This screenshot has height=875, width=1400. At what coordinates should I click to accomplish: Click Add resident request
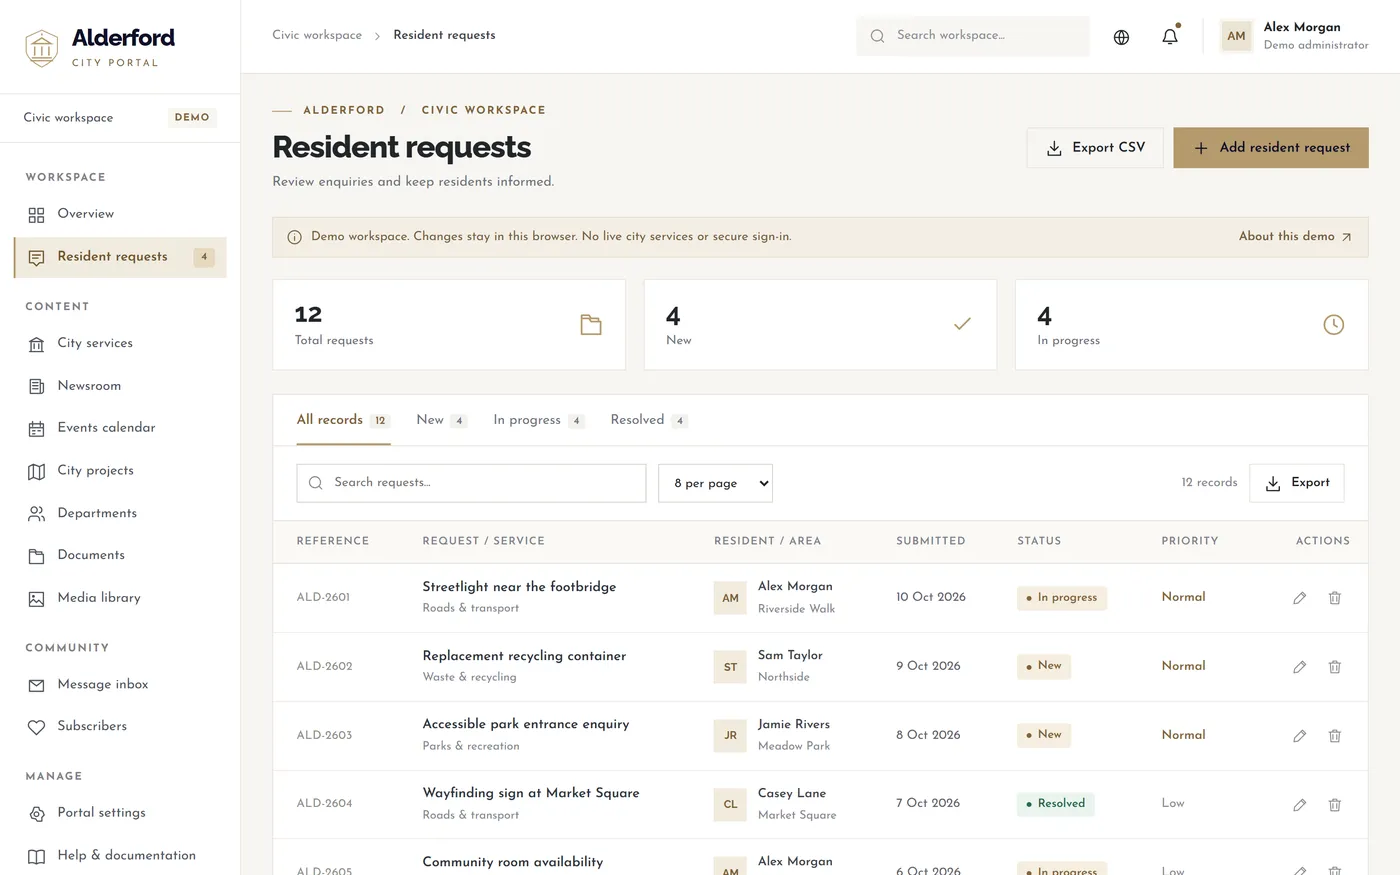1271,148
